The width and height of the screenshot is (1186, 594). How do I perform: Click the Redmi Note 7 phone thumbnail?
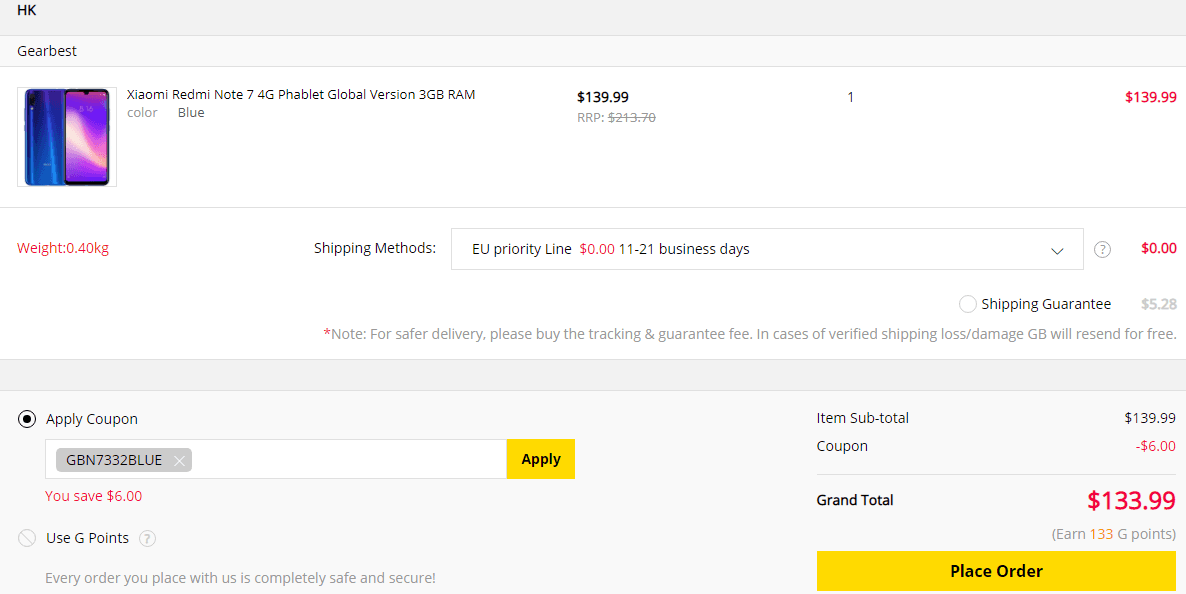click(x=67, y=137)
